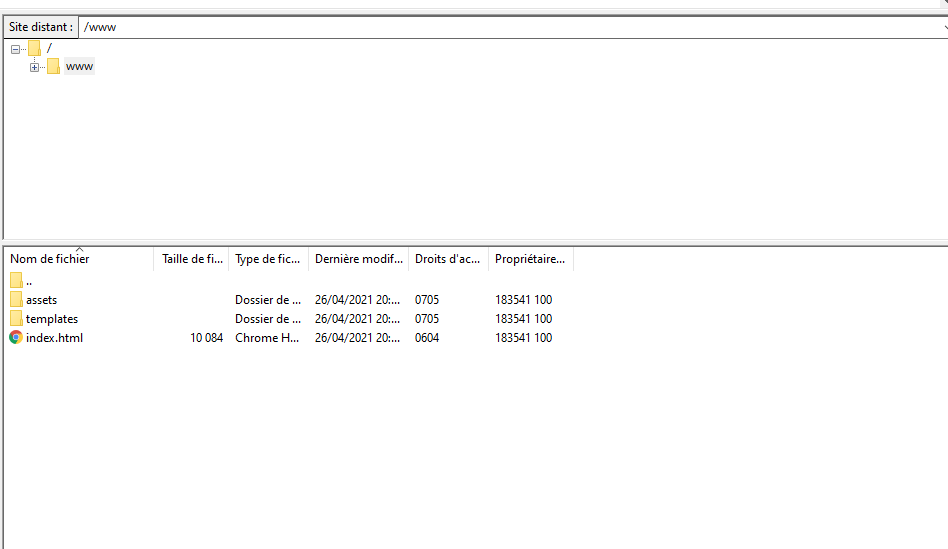Select the assets folder name
The width and height of the screenshot is (948, 549).
click(x=41, y=300)
